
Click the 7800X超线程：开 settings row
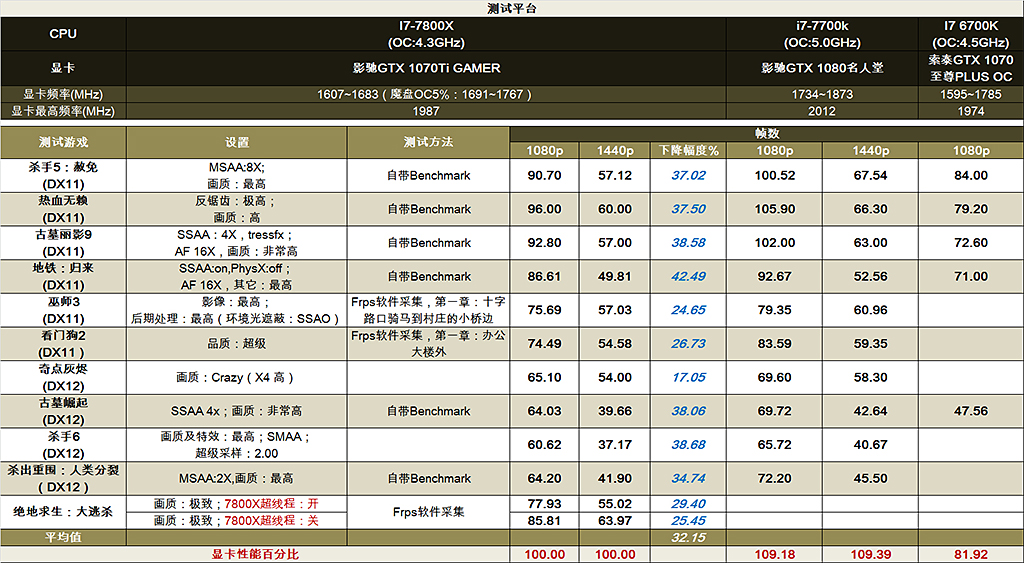click(x=236, y=504)
